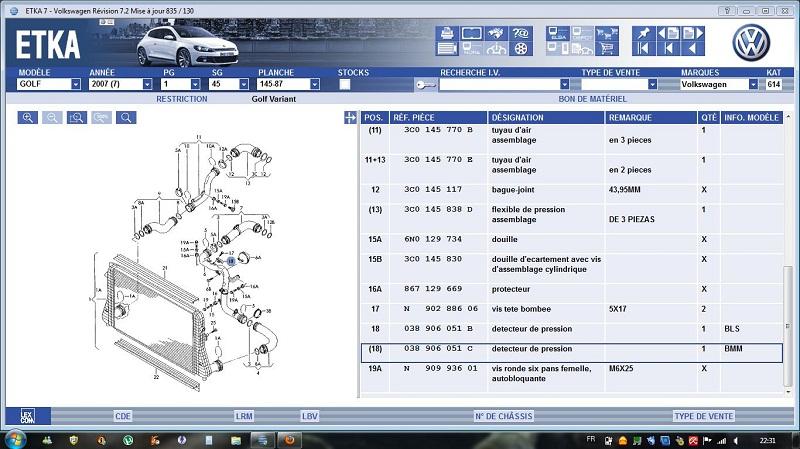The image size is (800, 449).
Task: Click the CDE button
Action: coord(123,416)
